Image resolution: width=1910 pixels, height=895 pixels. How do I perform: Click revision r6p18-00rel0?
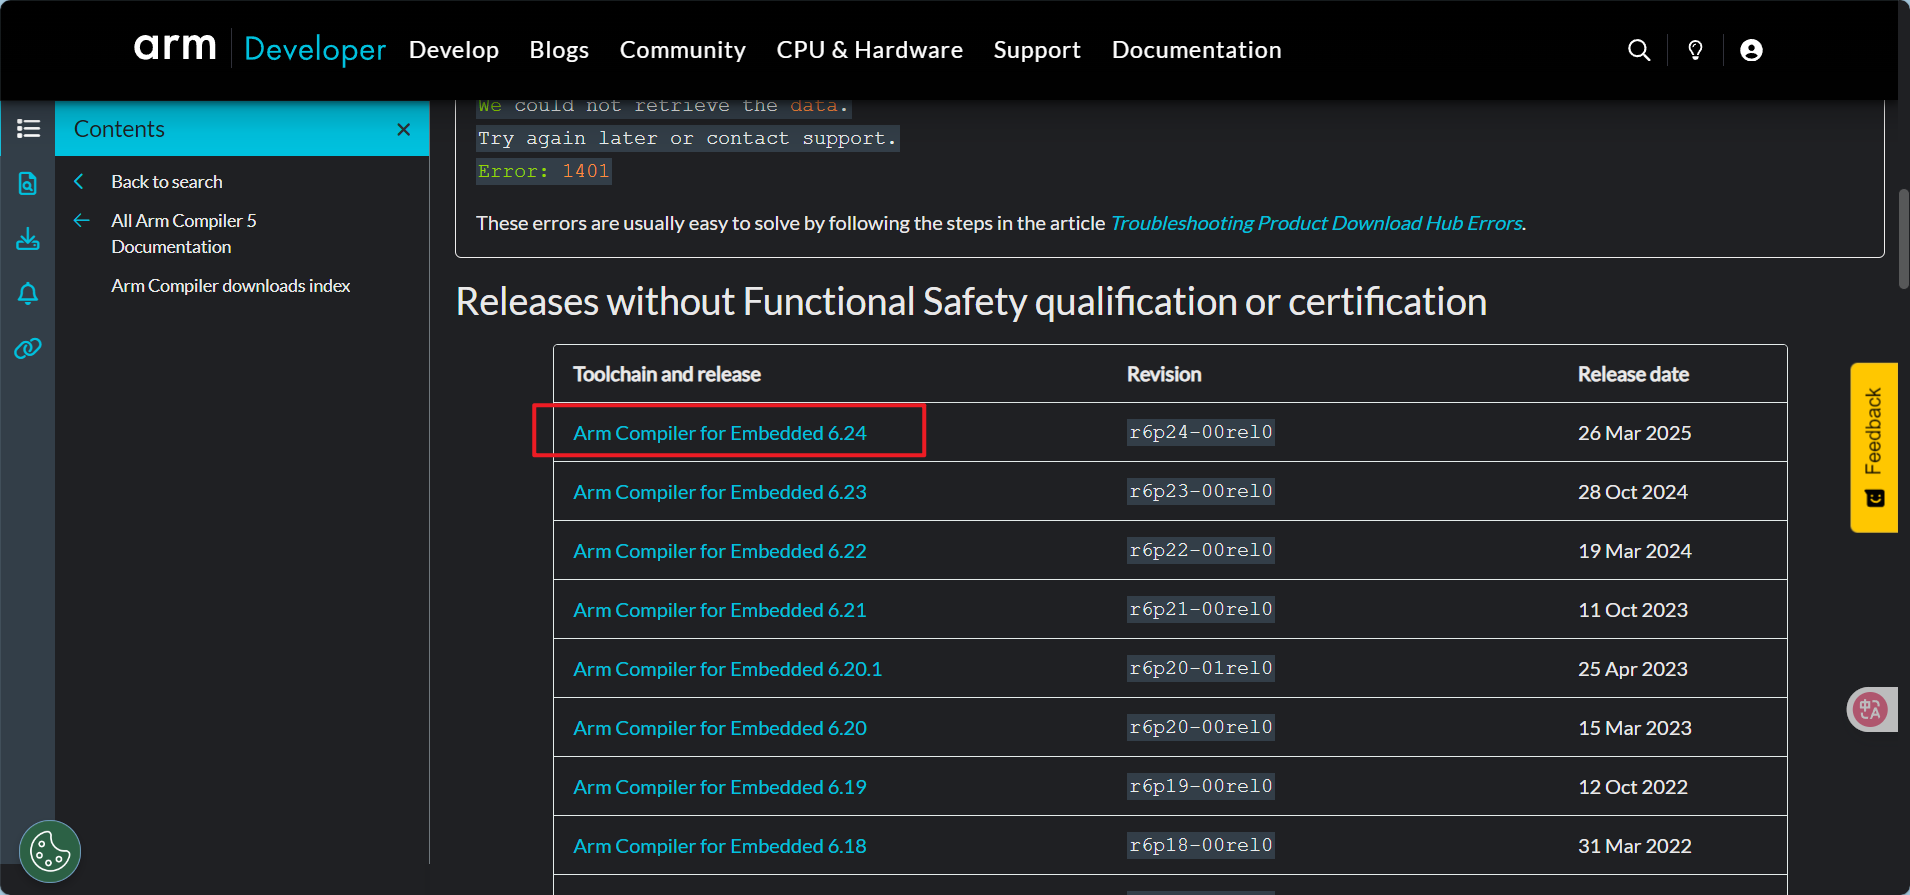[x=1201, y=845]
